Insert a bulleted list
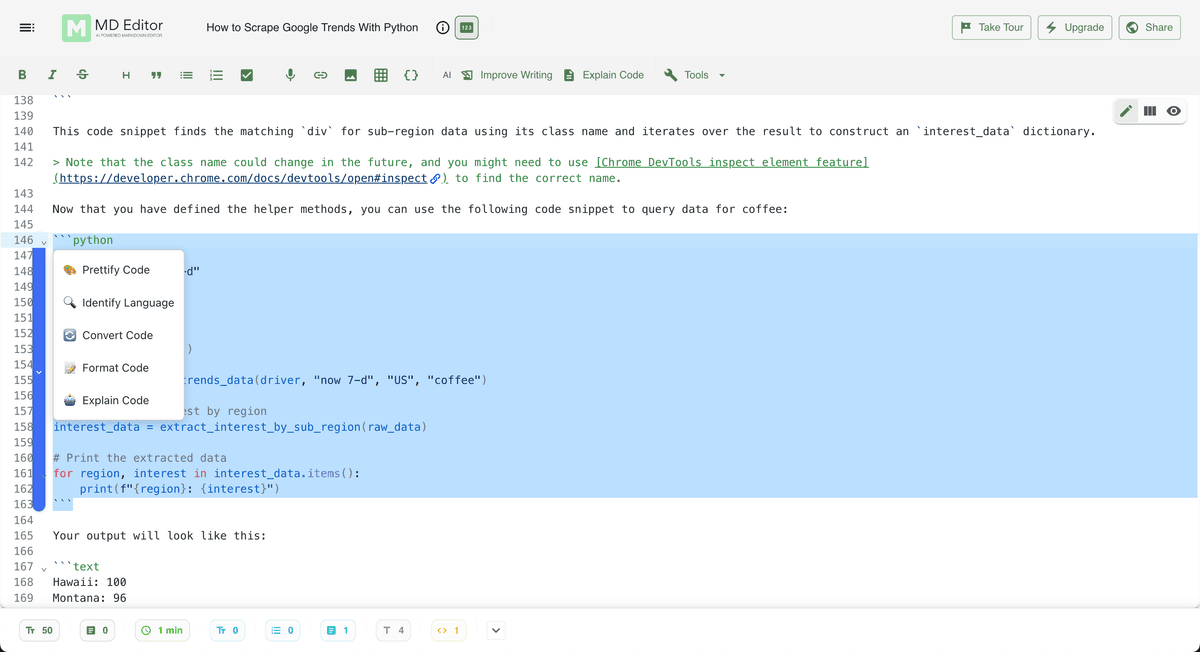Image resolution: width=1200 pixels, height=652 pixels. (x=186, y=75)
